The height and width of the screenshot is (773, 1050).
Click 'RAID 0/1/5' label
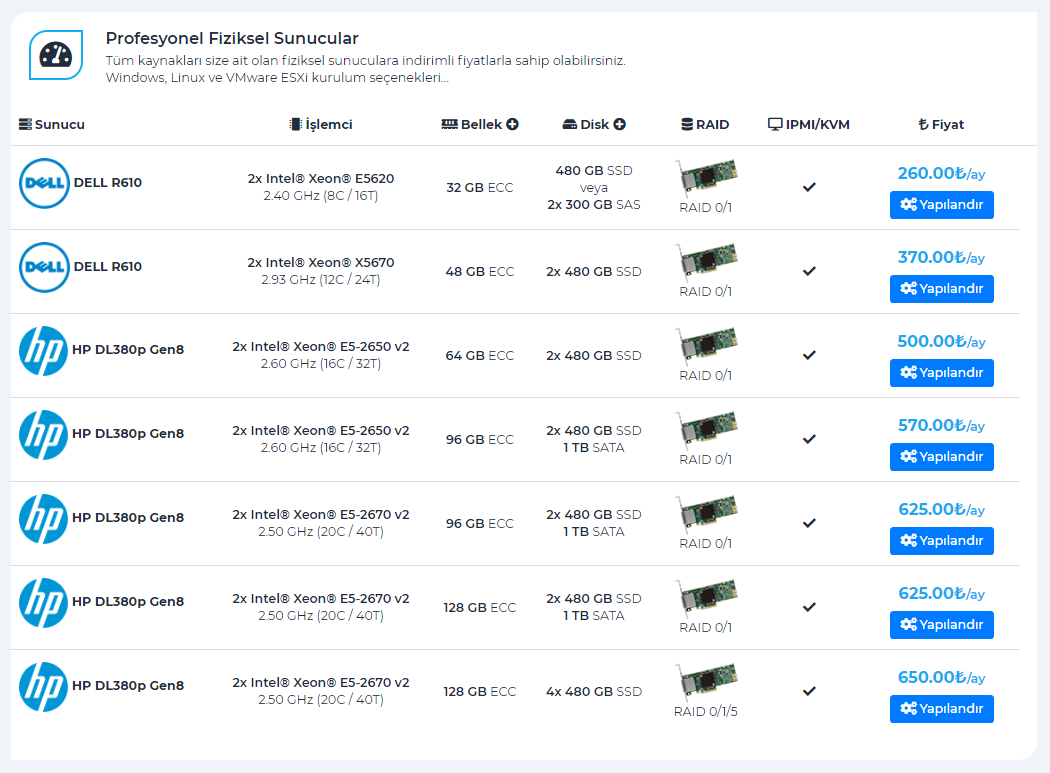706,711
